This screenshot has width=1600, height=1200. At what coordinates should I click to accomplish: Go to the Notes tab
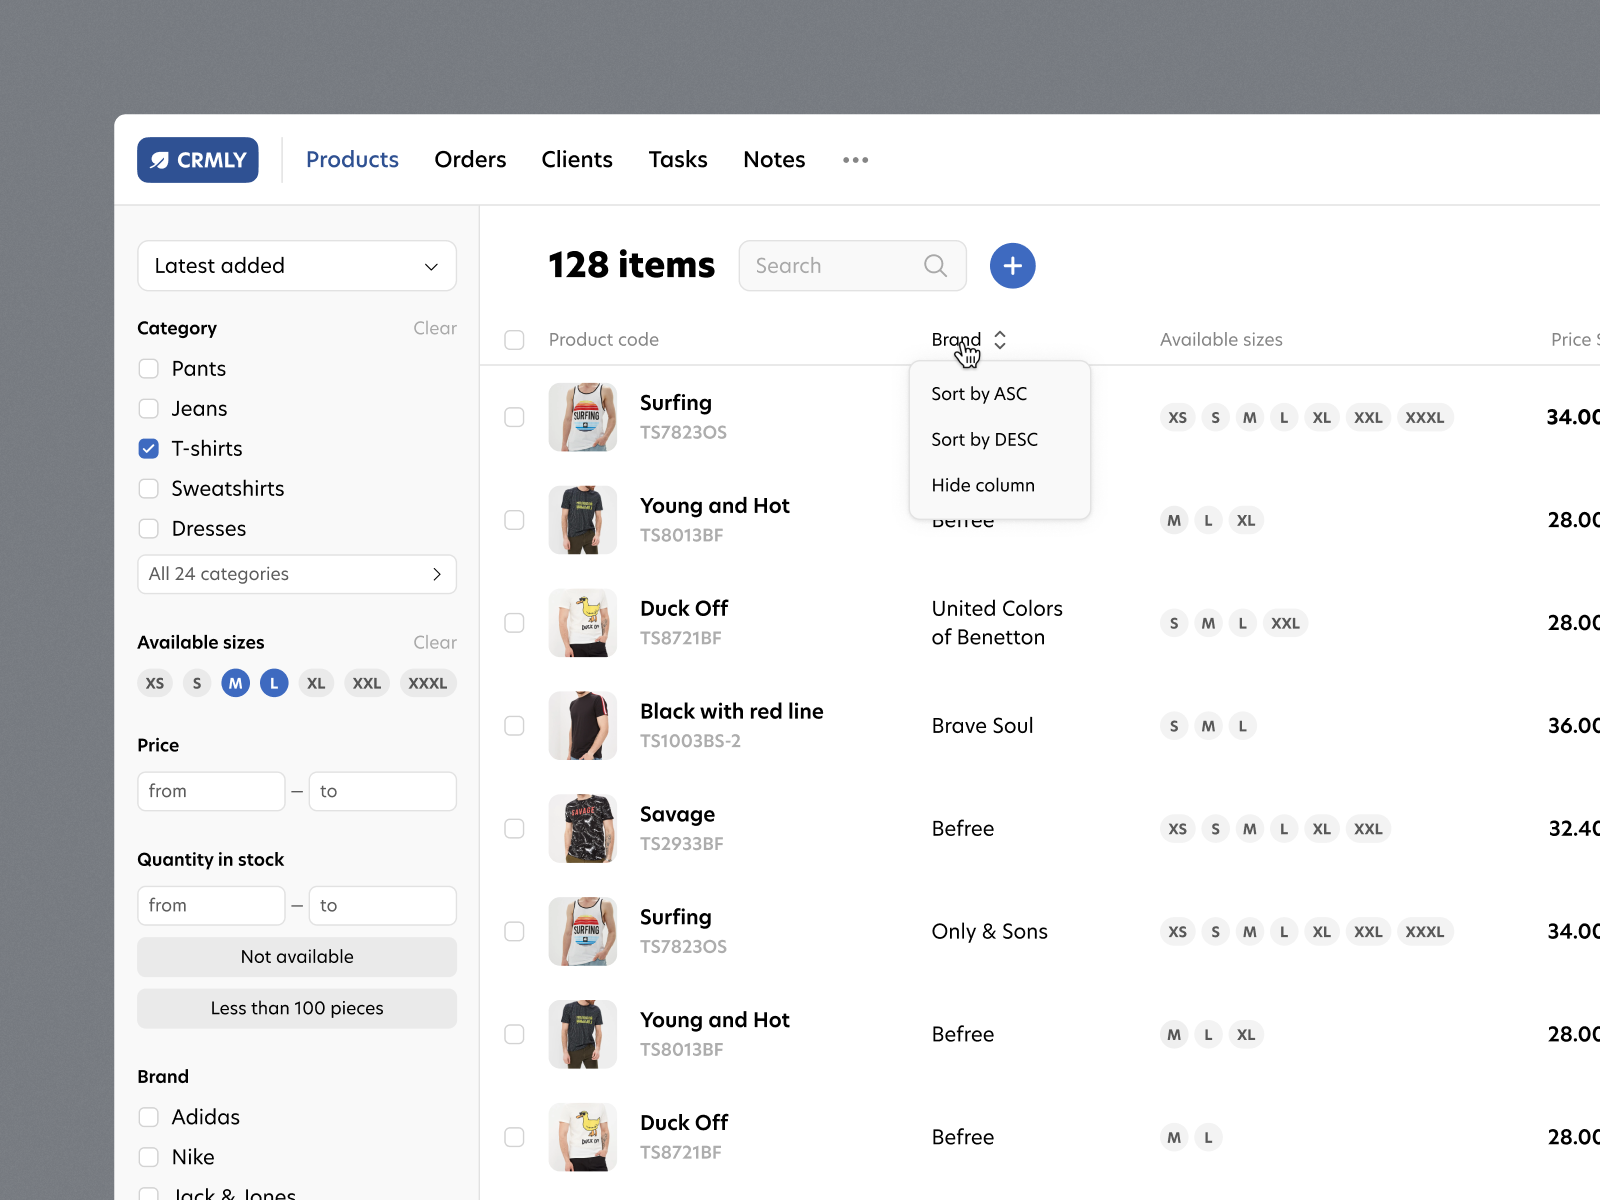pyautogui.click(x=774, y=160)
